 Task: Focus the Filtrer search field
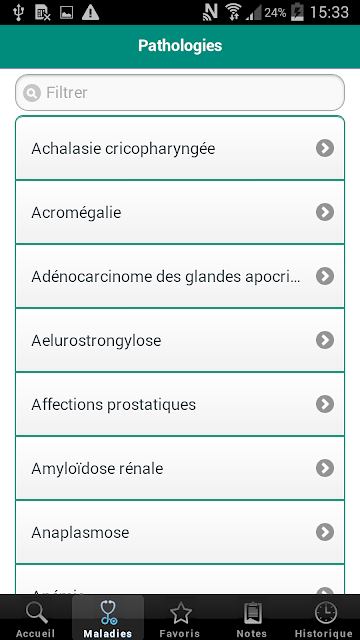coord(180,93)
